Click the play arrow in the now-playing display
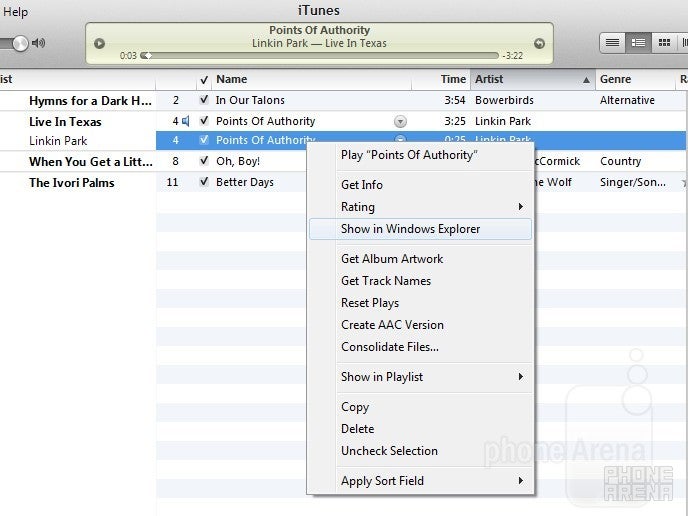Screen dimensions: 688x516 (x=100, y=43)
